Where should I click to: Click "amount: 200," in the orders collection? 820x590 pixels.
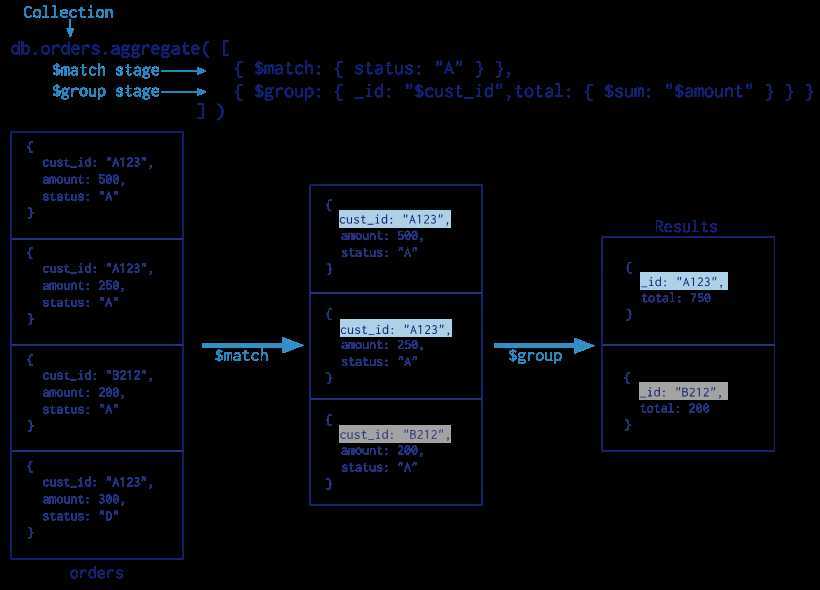click(84, 393)
